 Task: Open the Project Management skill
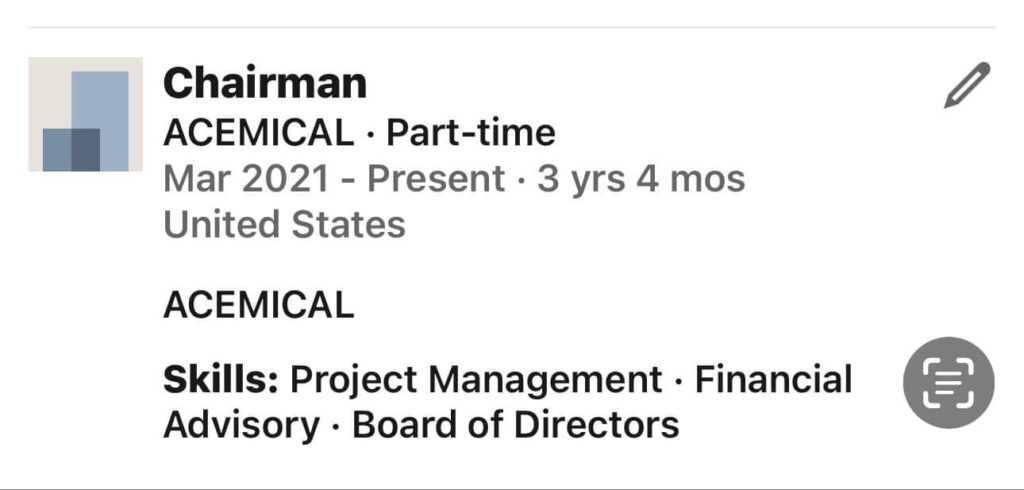476,380
